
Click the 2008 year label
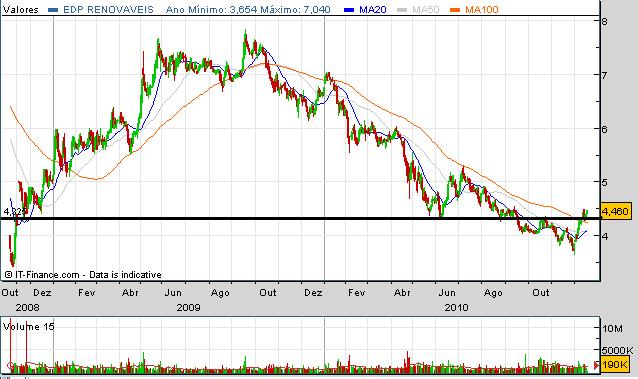click(27, 307)
